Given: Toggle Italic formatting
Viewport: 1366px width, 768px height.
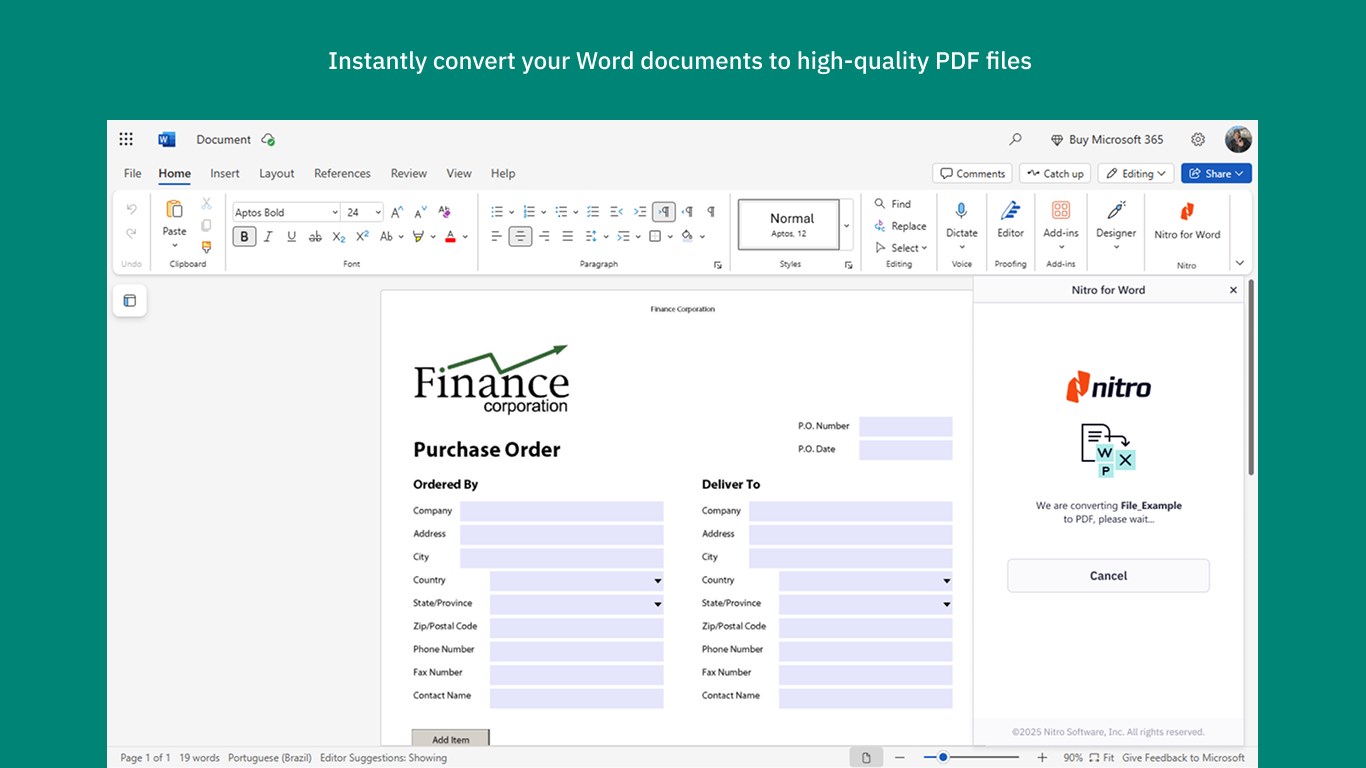Looking at the screenshot, I should coord(268,237).
